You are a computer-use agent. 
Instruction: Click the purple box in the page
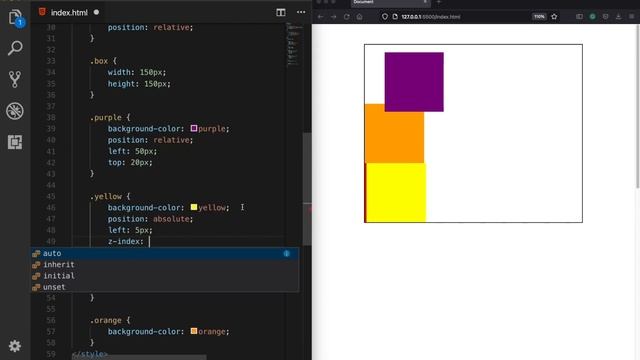click(x=414, y=82)
